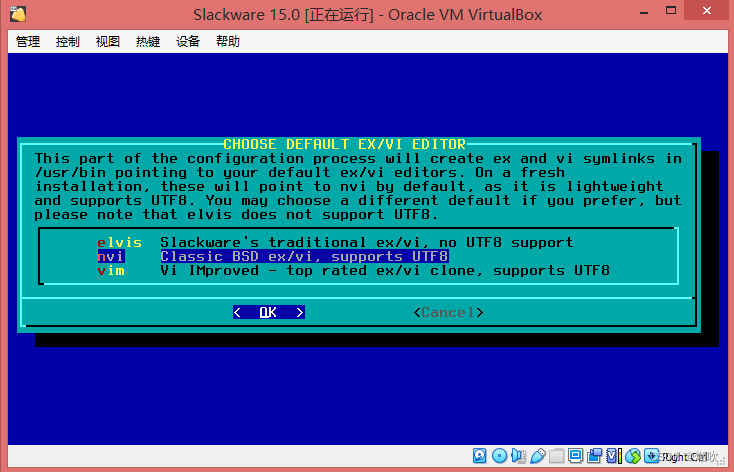This screenshot has width=734, height=472.
Task: Open the 热键 menu
Action: pyautogui.click(x=148, y=42)
